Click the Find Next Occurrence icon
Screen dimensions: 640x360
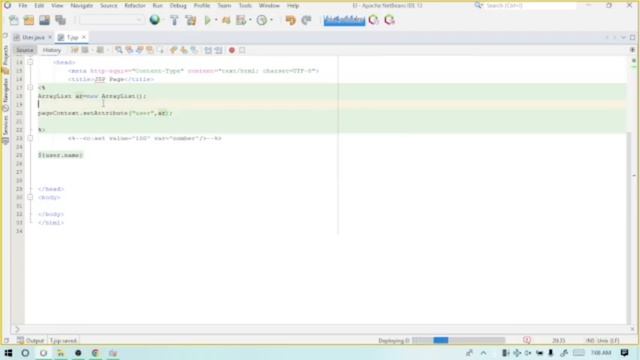(140, 50)
